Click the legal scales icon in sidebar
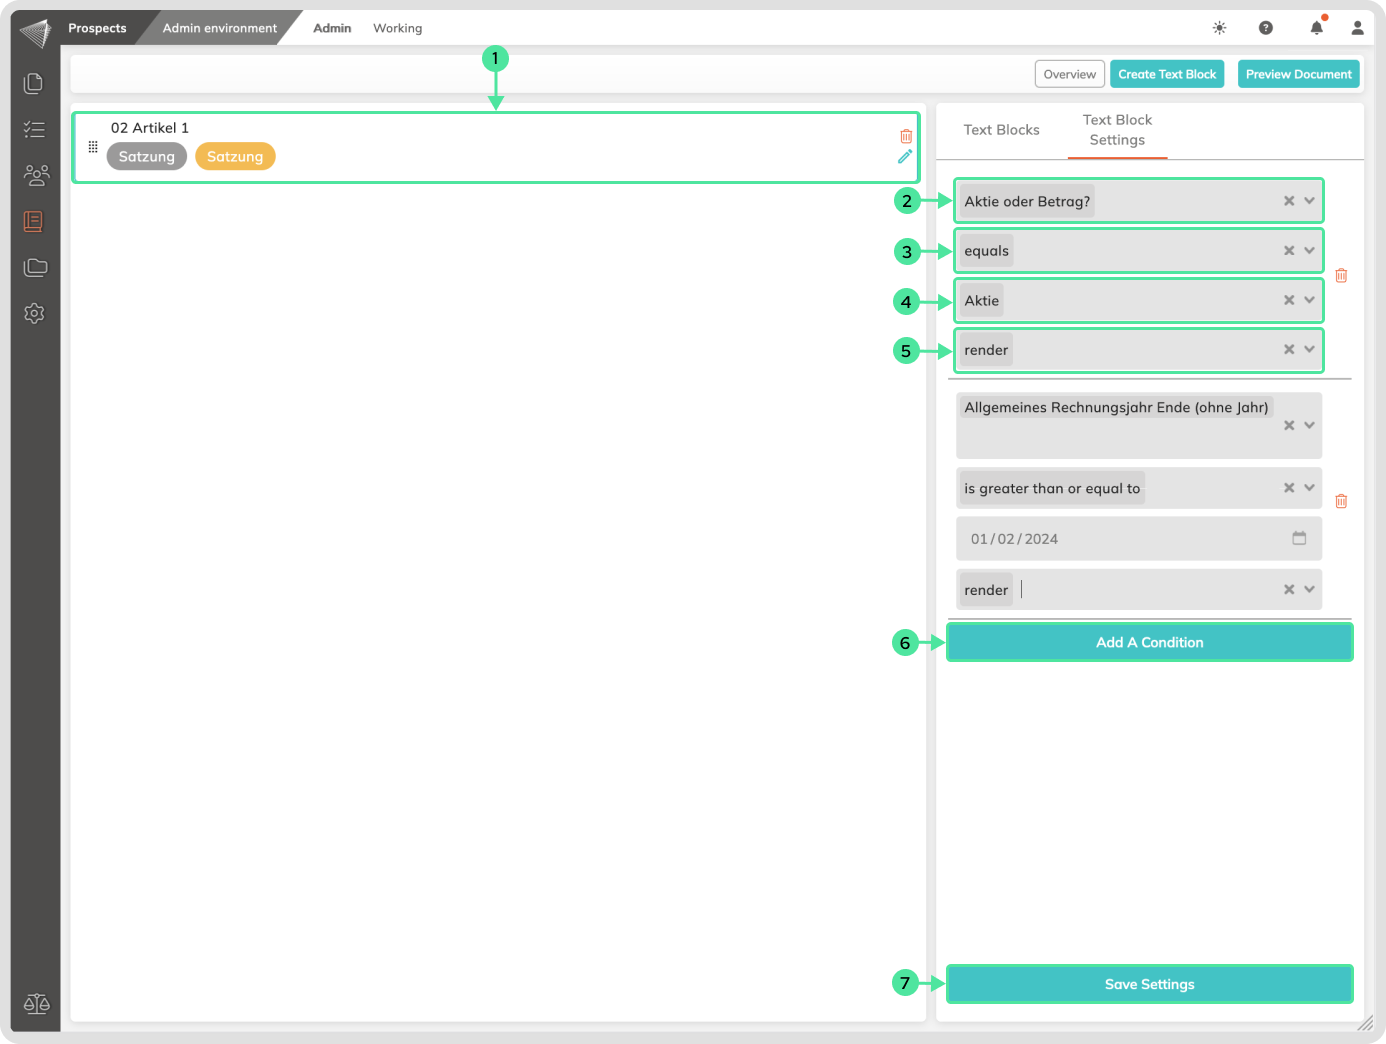This screenshot has width=1386, height=1044. tap(36, 1003)
